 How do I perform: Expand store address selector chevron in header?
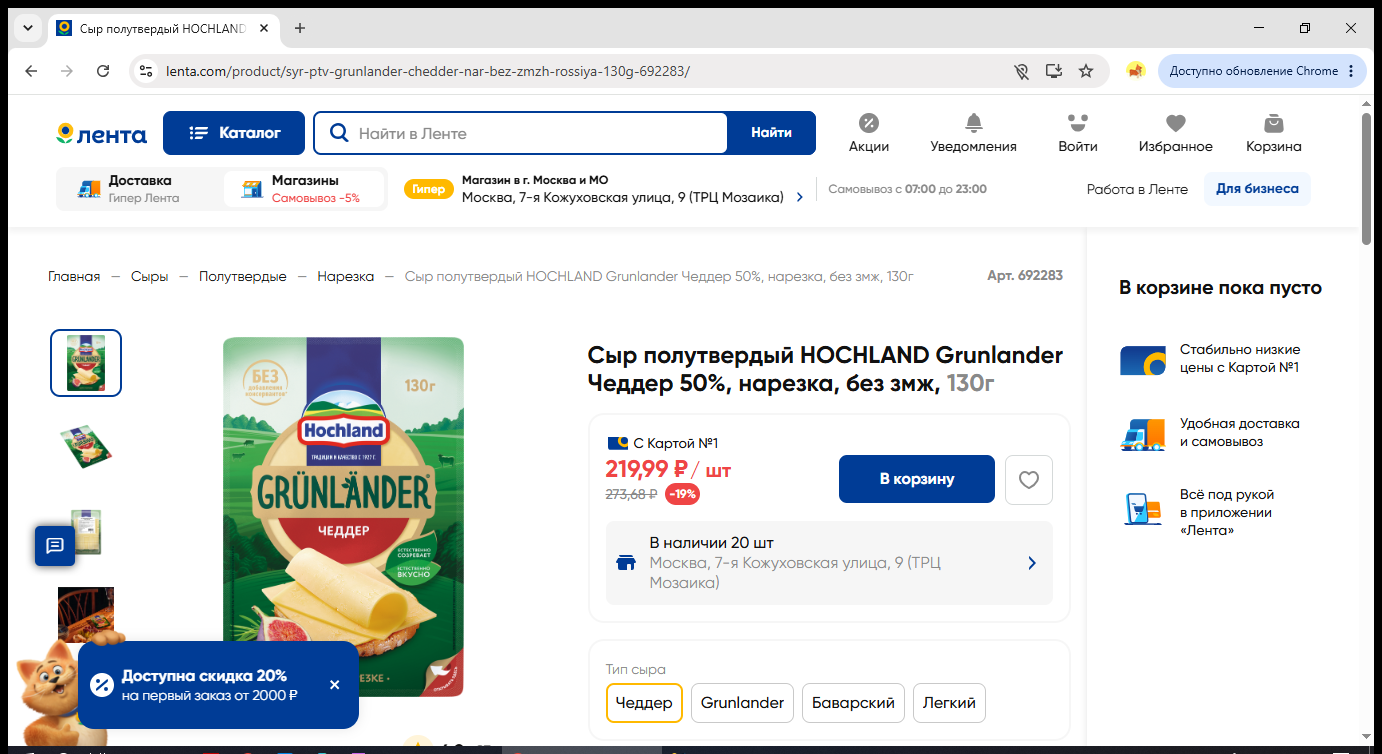coord(799,198)
